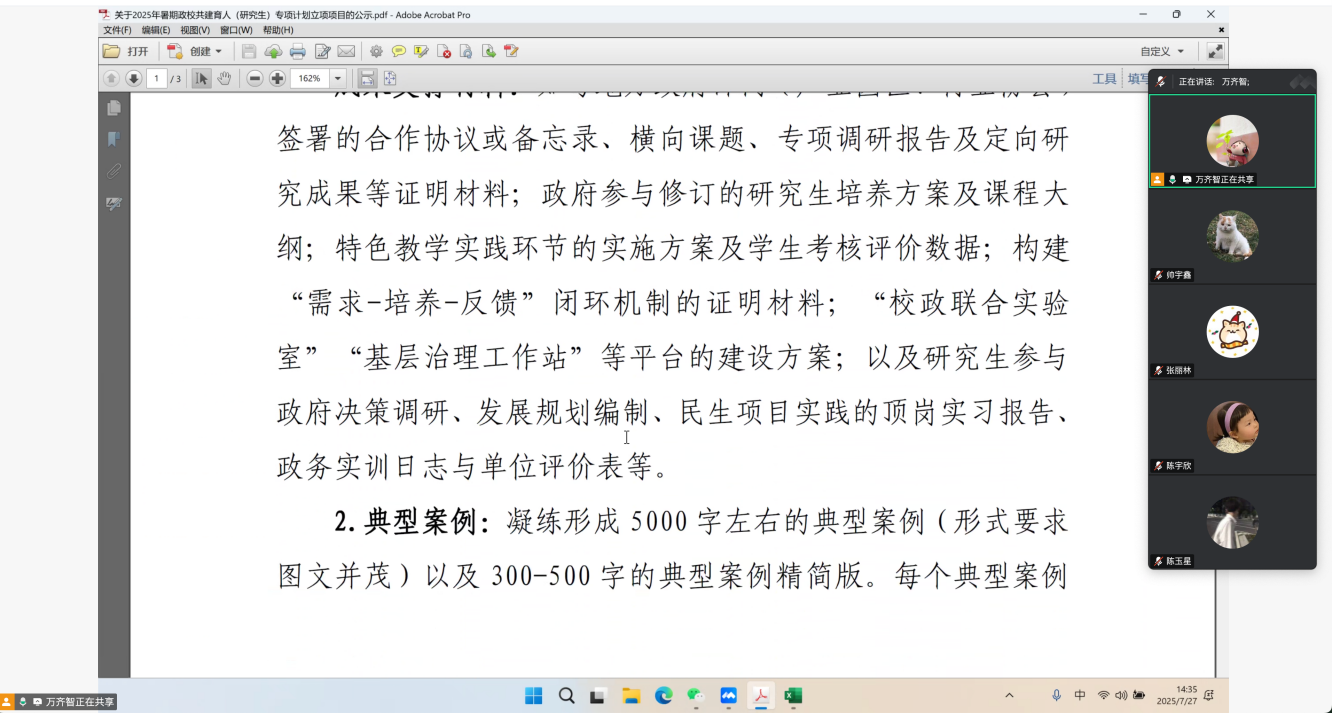Toggle fit-width scrolling mode
The width and height of the screenshot is (1332, 713).
[x=367, y=78]
